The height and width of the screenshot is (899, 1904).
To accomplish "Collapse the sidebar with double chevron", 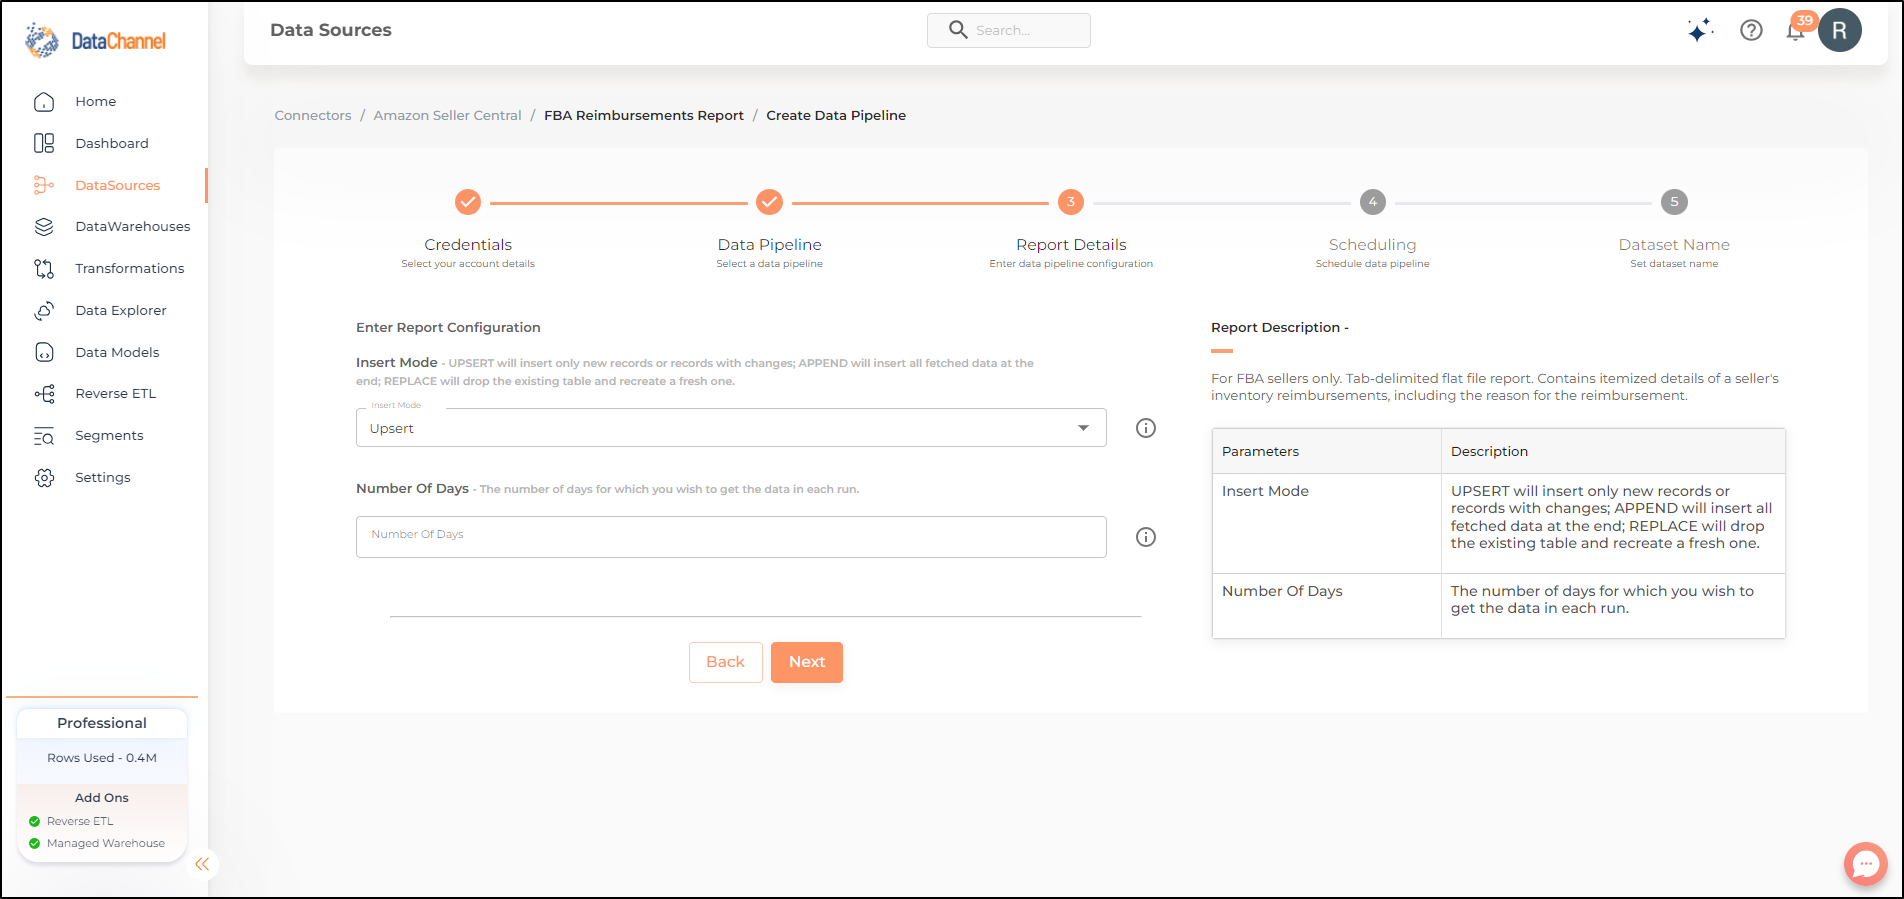I will [202, 864].
